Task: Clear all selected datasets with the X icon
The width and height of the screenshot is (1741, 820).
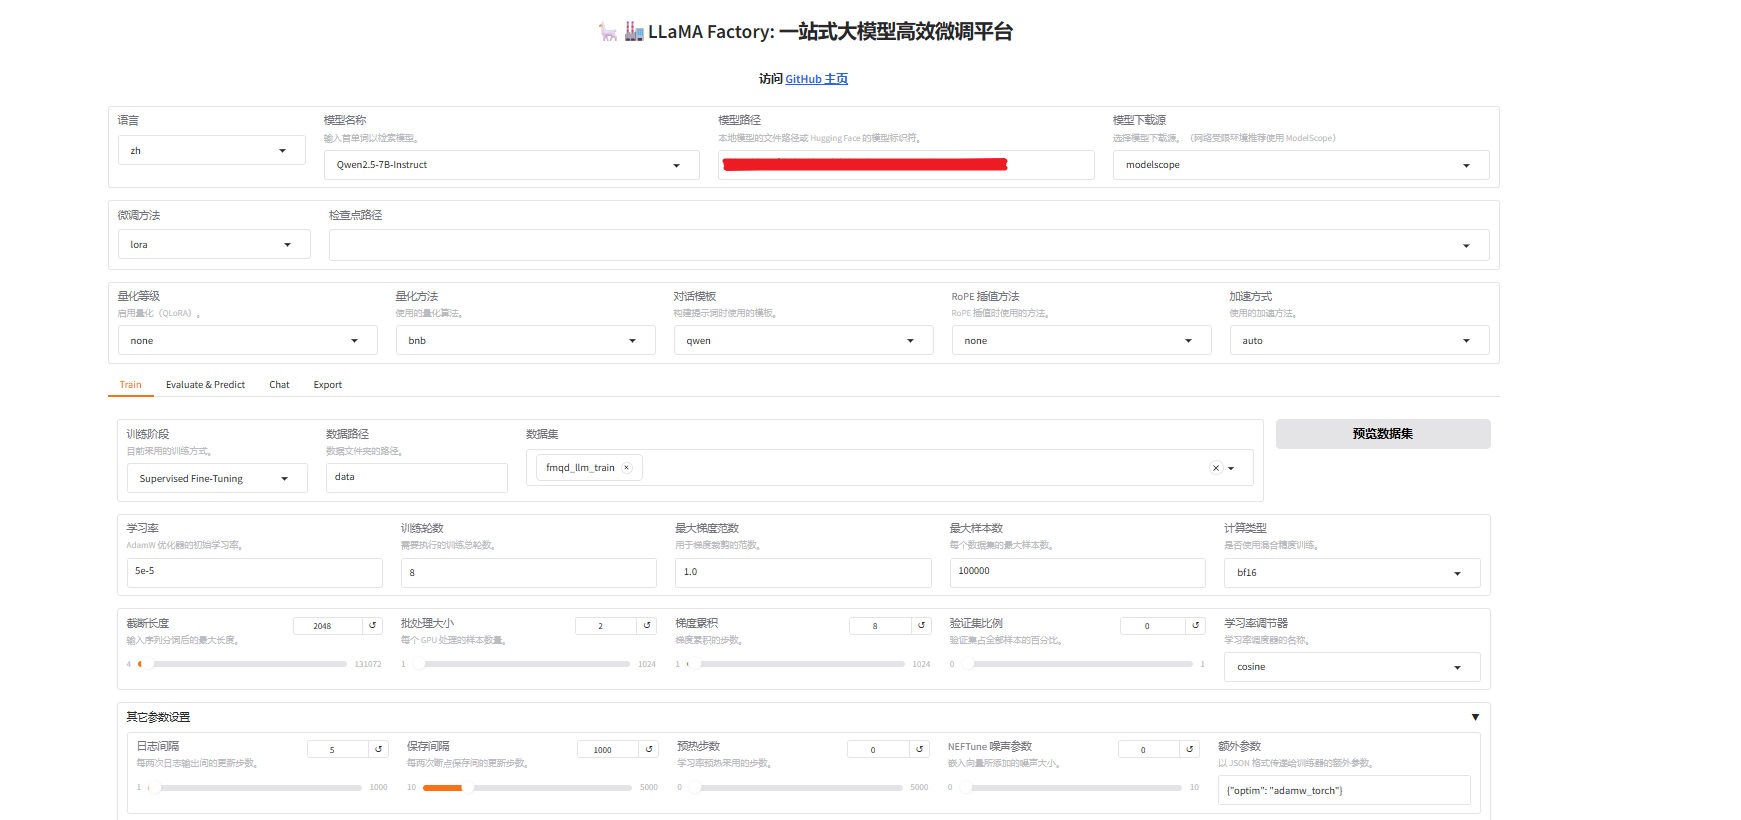Action: (1216, 468)
